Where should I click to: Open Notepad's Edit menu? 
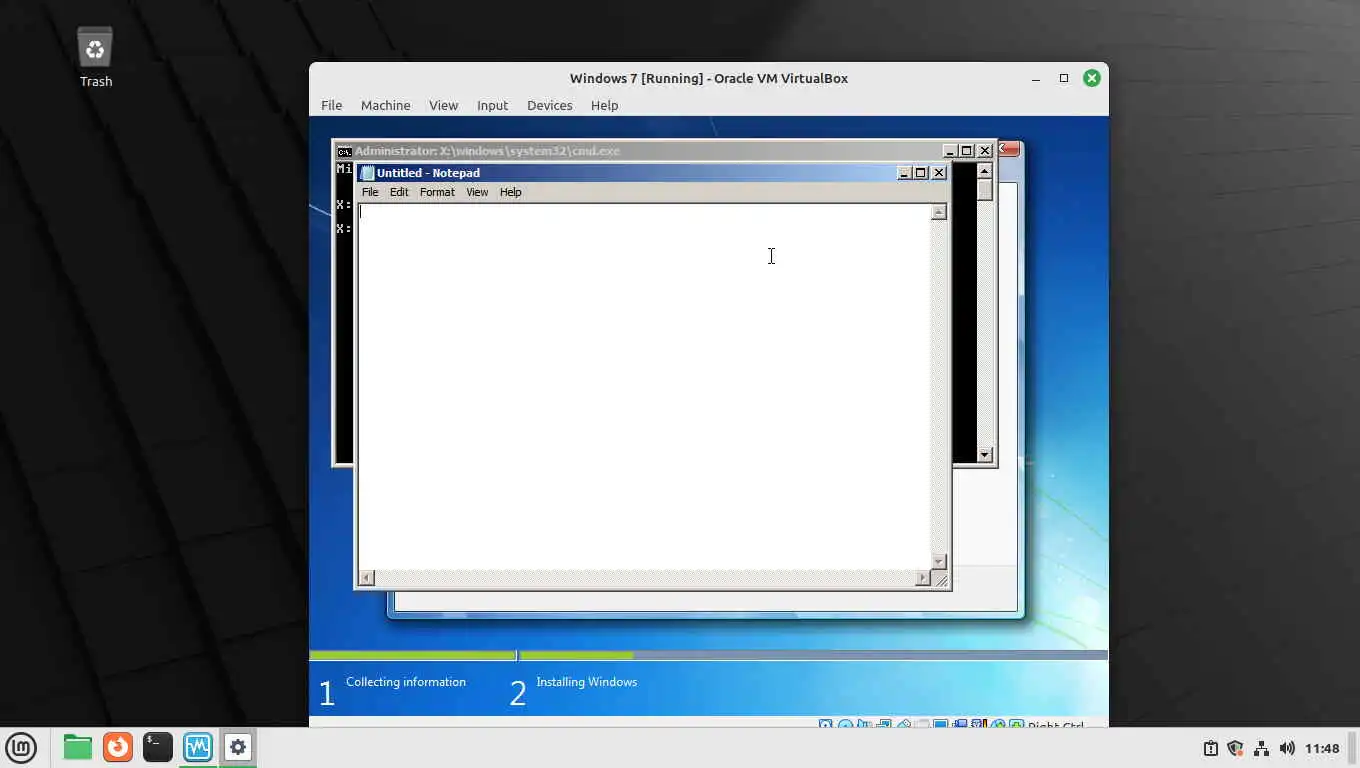pos(399,192)
